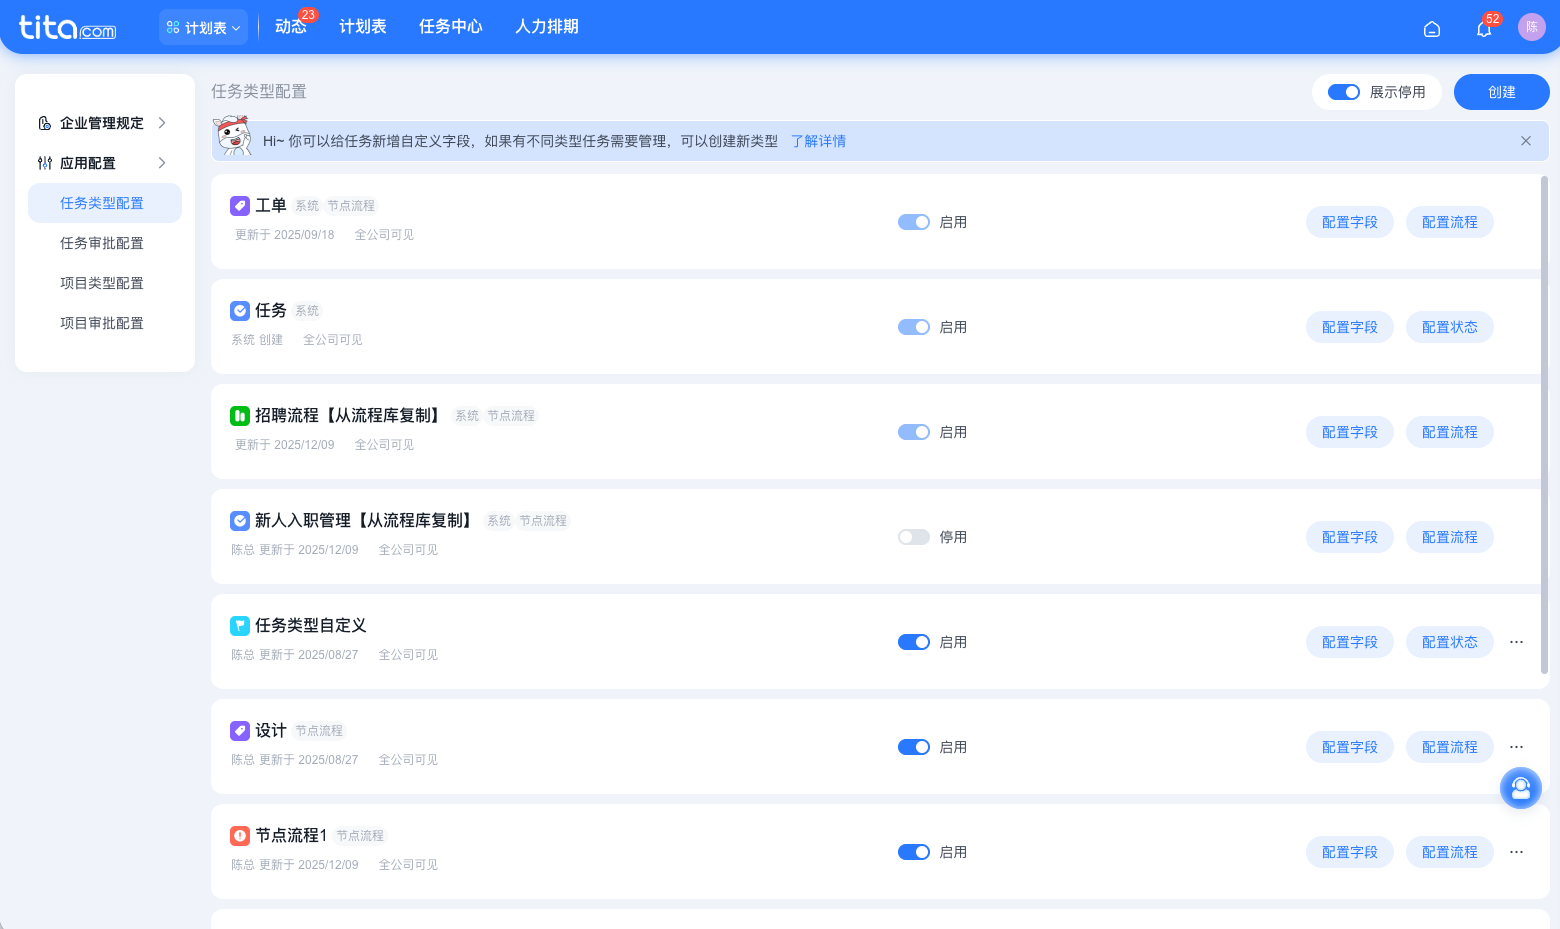Expand the 应用配置 chevron
Screen dimensions: 1560x929
(x=162, y=163)
